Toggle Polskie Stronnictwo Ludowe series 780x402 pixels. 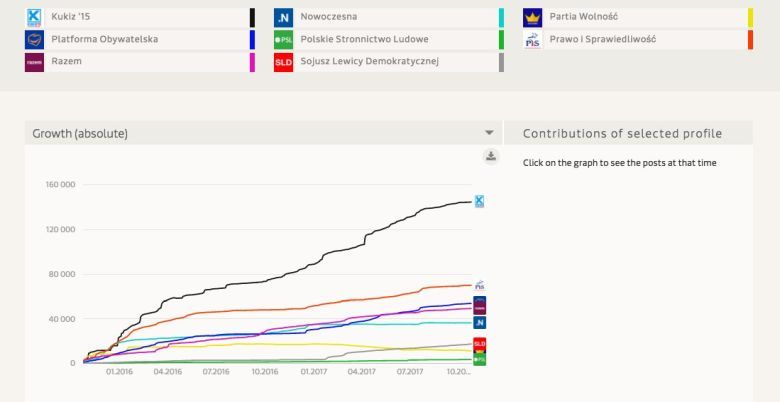tap(357, 39)
